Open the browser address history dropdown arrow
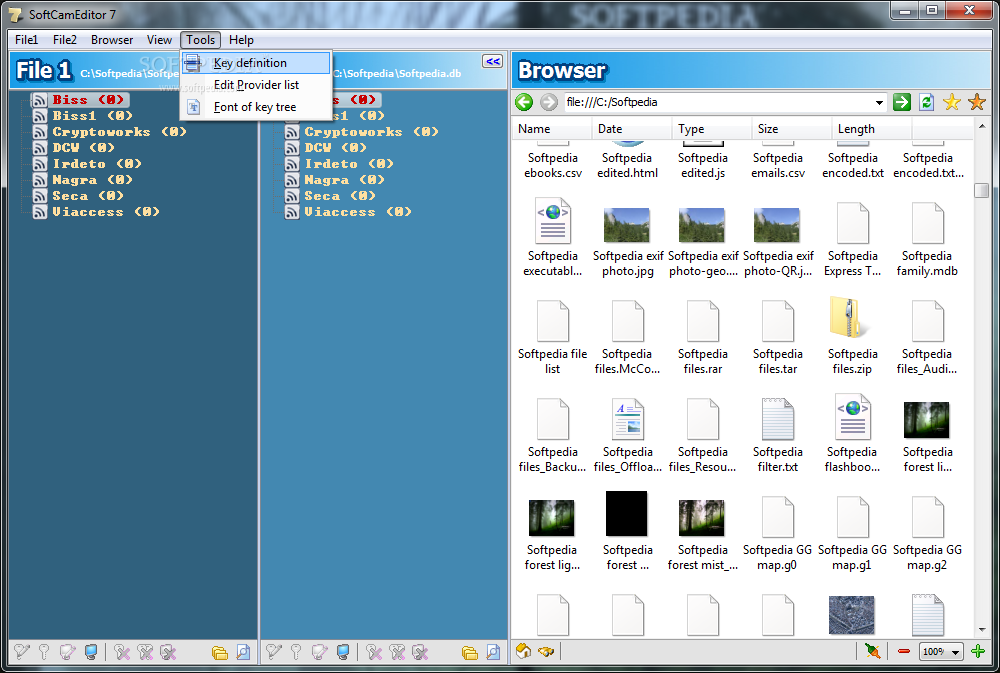This screenshot has height=673, width=1000. tap(879, 102)
